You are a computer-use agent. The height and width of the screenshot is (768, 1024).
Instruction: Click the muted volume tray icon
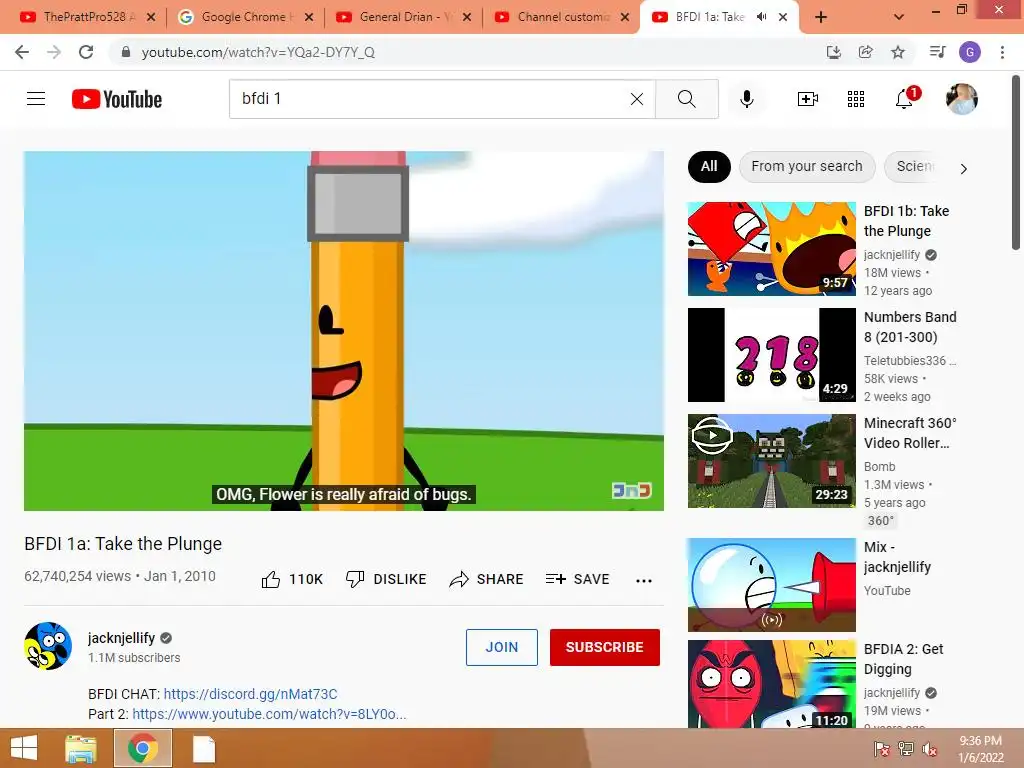[x=930, y=749]
